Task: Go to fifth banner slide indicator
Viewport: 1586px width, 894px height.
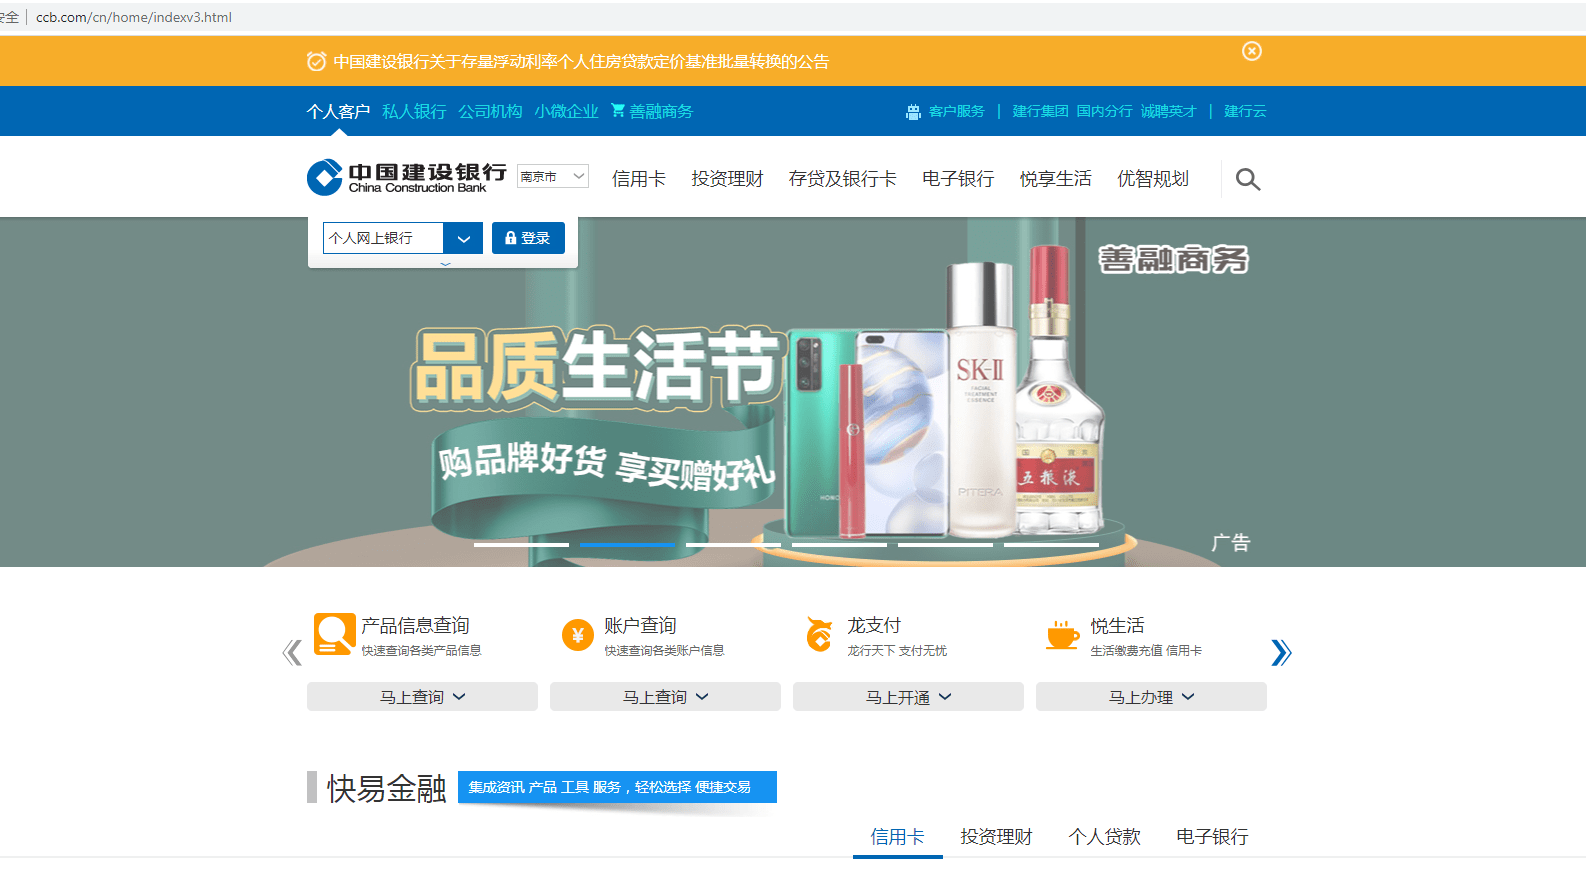Action: click(x=945, y=545)
